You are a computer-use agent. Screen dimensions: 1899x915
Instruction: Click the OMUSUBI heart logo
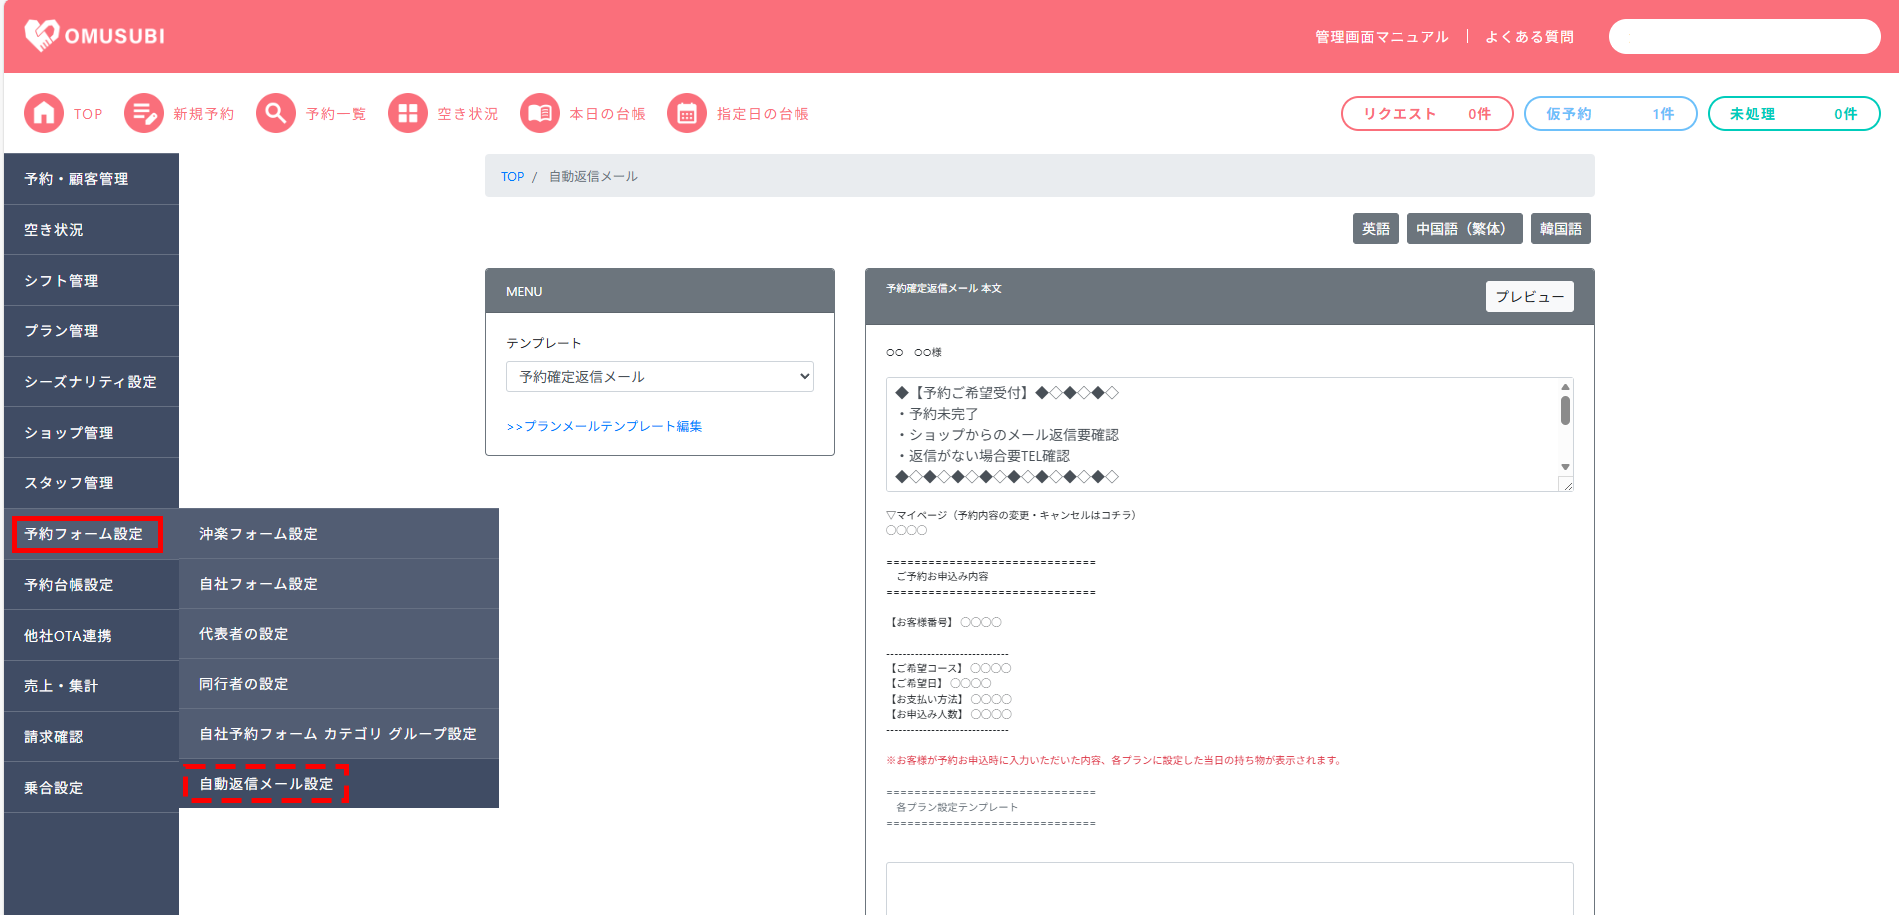coord(42,36)
